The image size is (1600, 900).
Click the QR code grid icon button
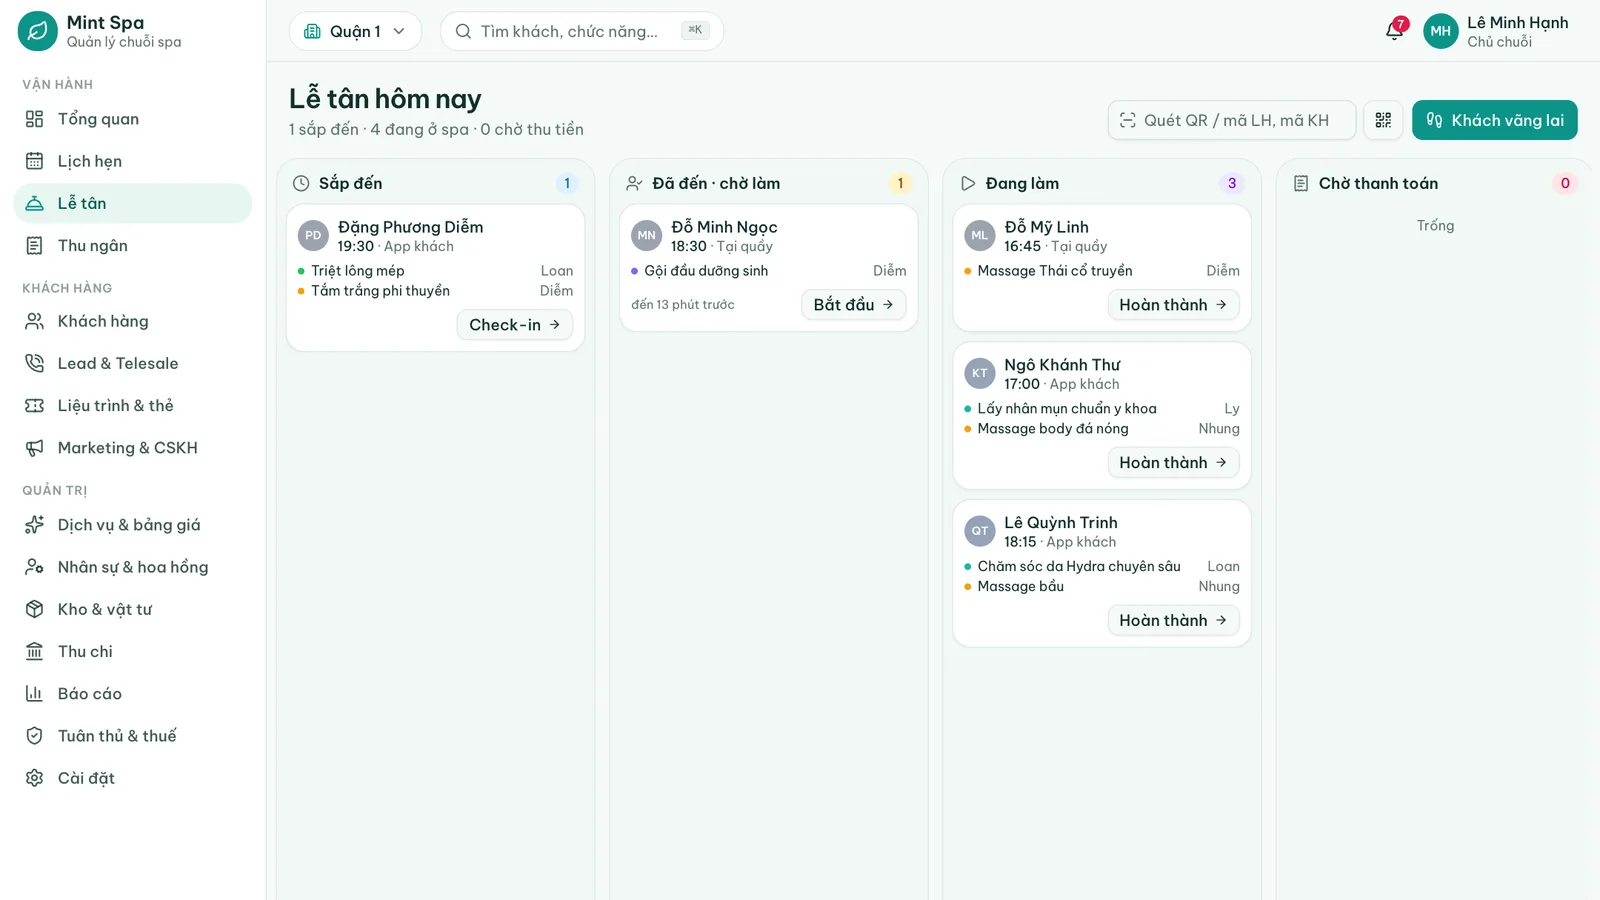[1383, 120]
